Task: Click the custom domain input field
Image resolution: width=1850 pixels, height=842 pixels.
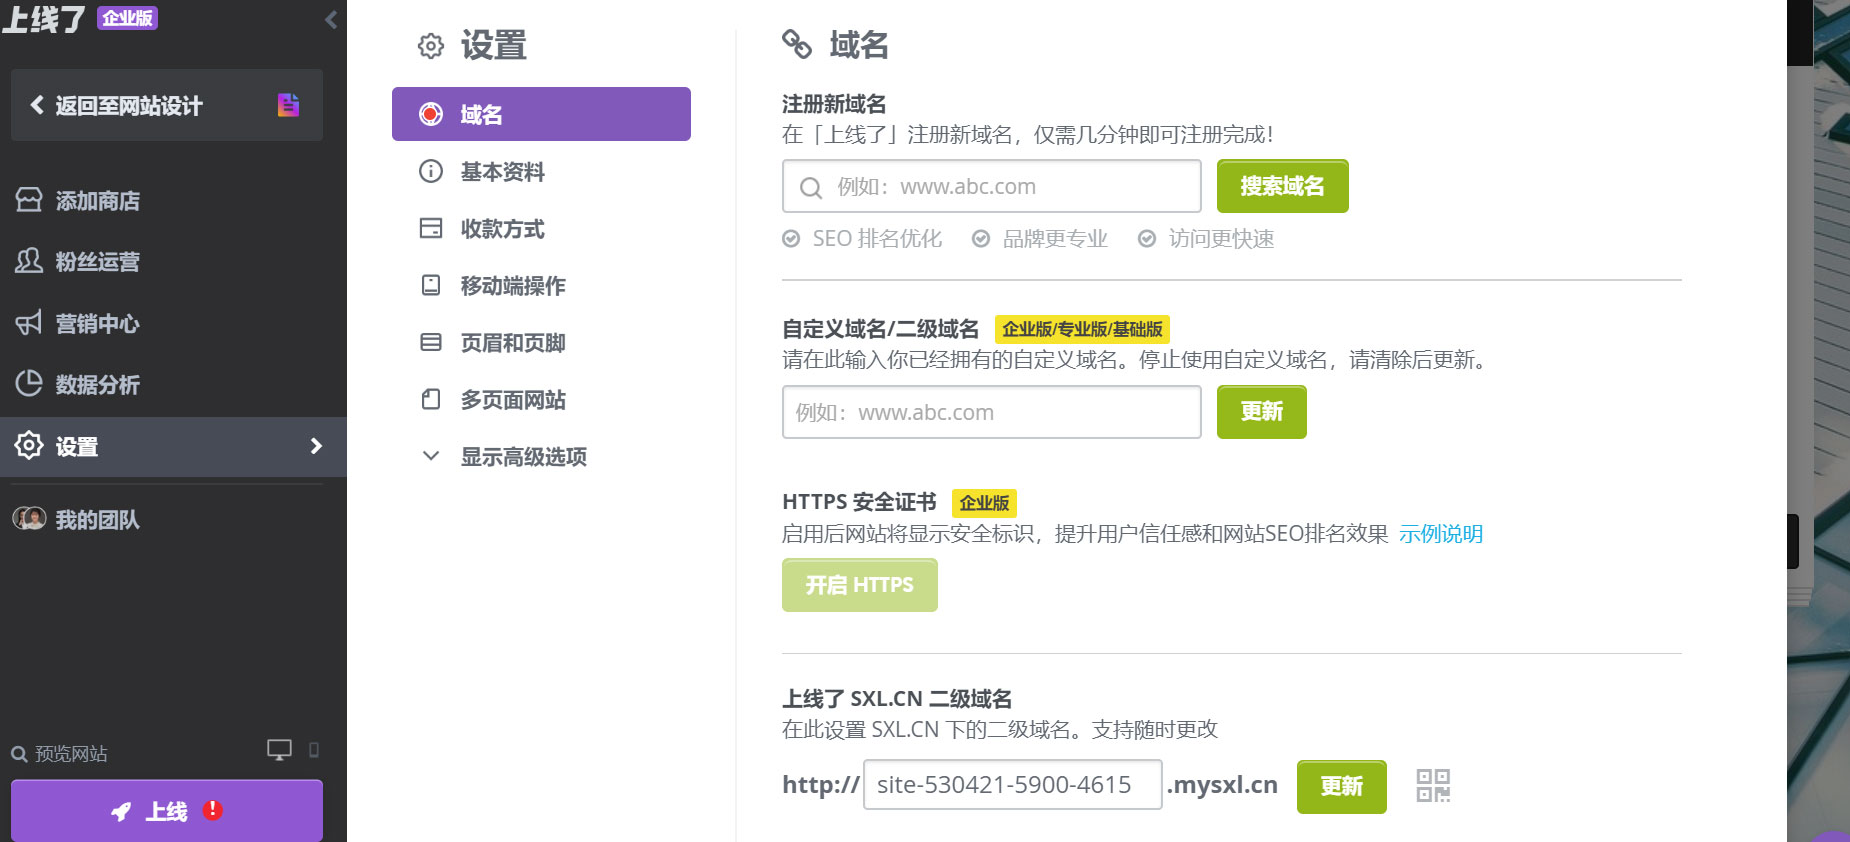Action: 991,412
